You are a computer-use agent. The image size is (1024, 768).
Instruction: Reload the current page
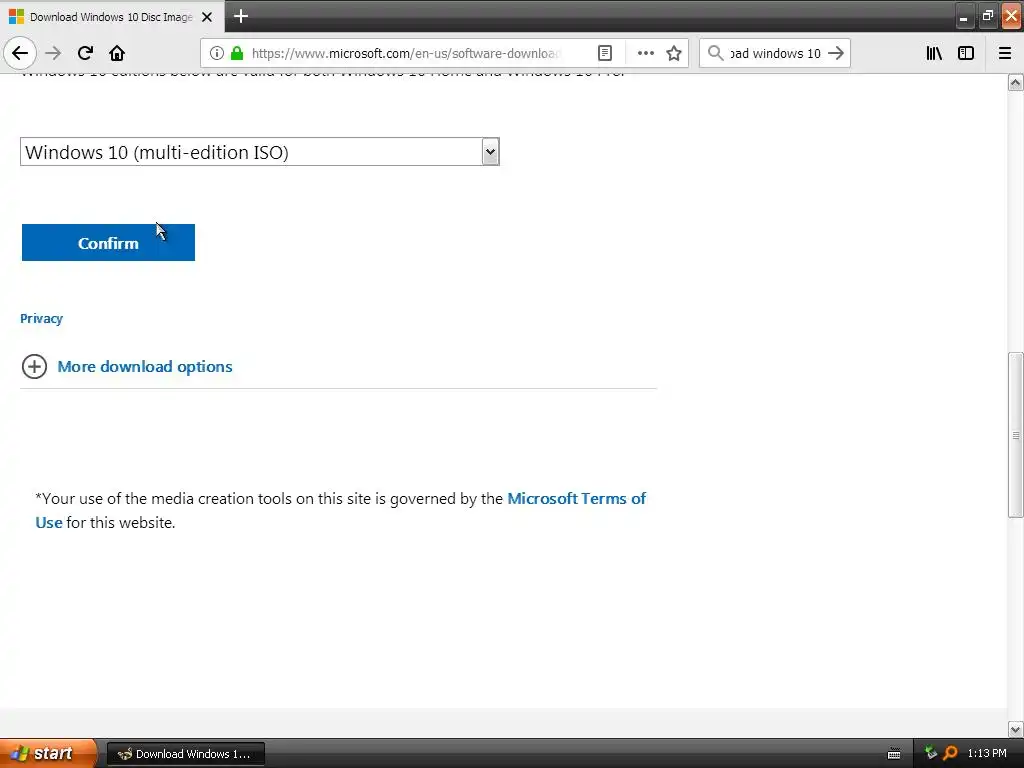85,53
